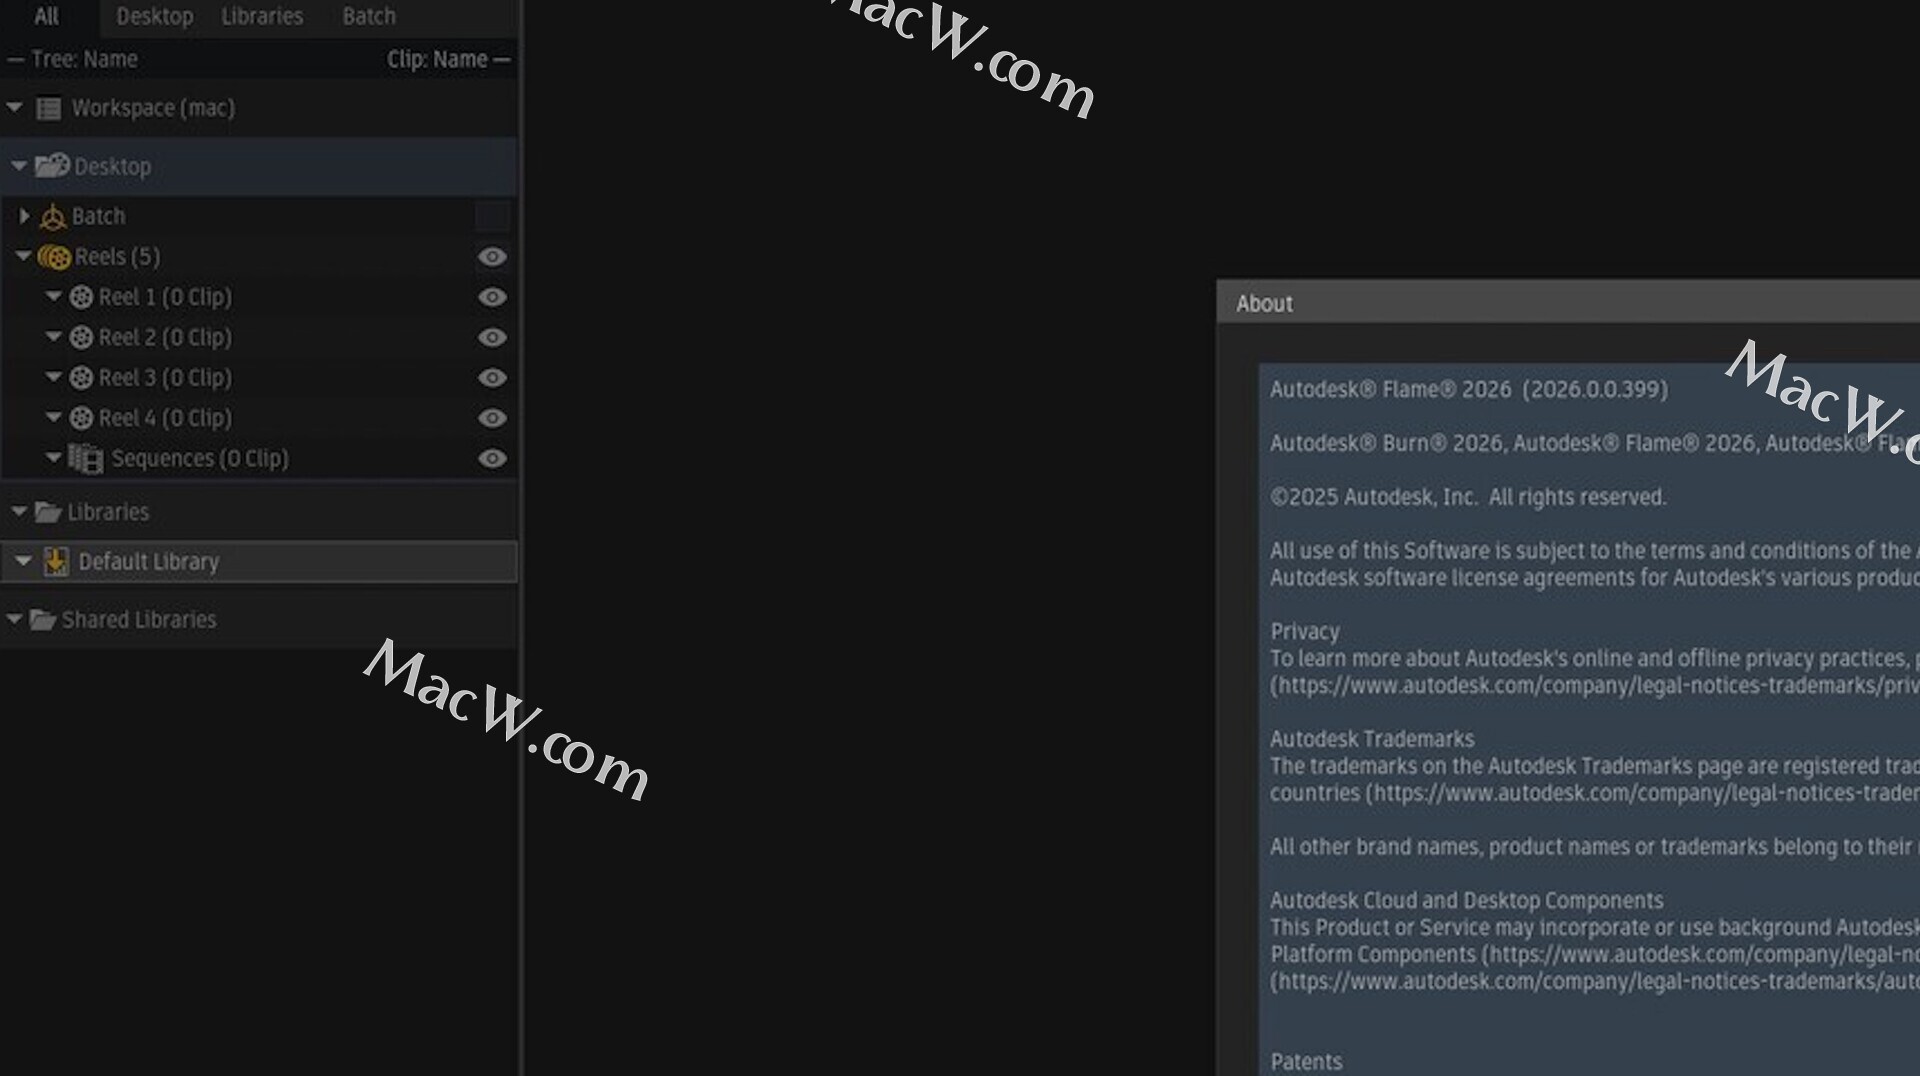The height and width of the screenshot is (1076, 1920).
Task: Switch to the All tab
Action: coord(47,17)
